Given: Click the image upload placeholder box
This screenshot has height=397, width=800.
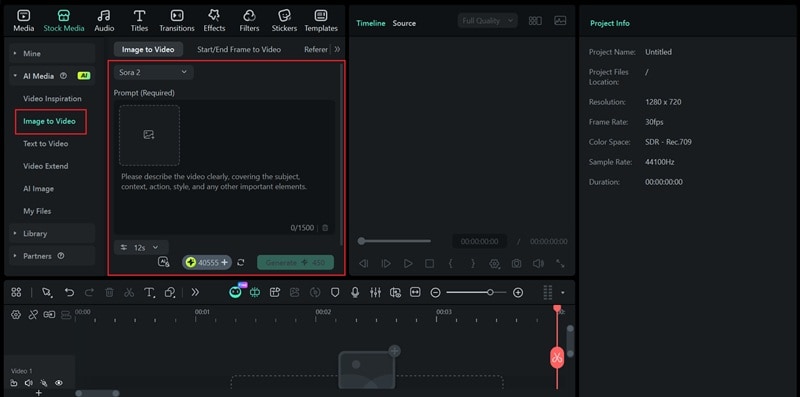Looking at the screenshot, I should tap(149, 135).
